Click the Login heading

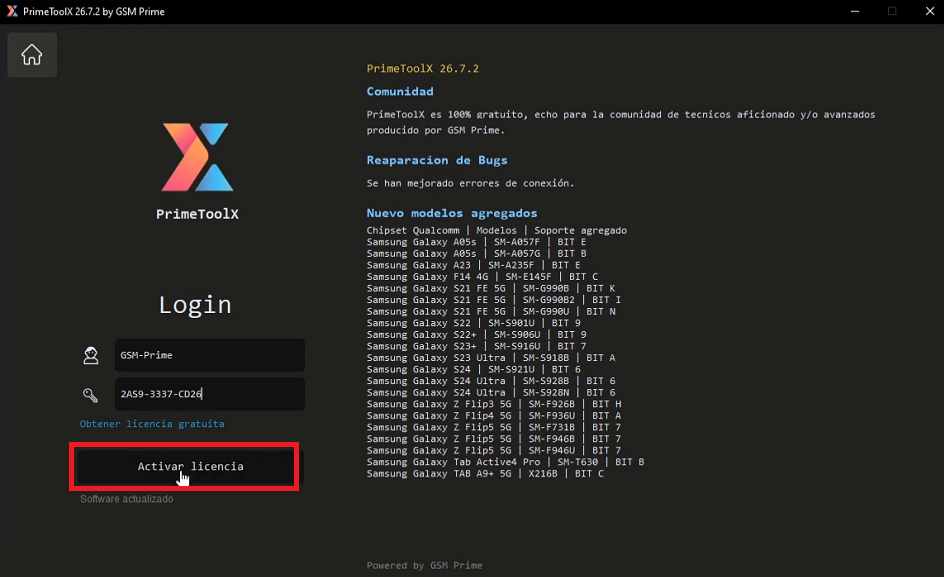[195, 305]
